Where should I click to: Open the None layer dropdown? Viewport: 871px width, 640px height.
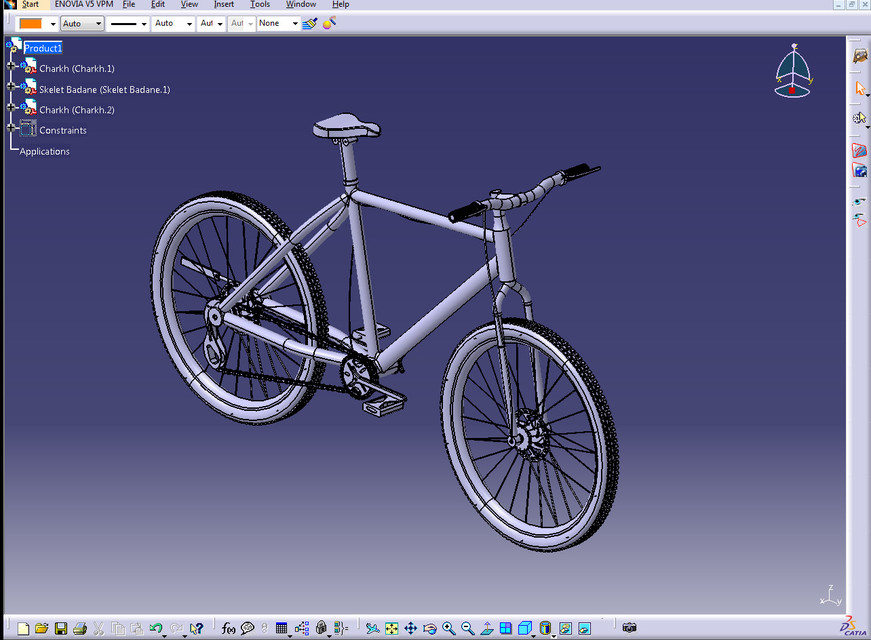pos(294,23)
